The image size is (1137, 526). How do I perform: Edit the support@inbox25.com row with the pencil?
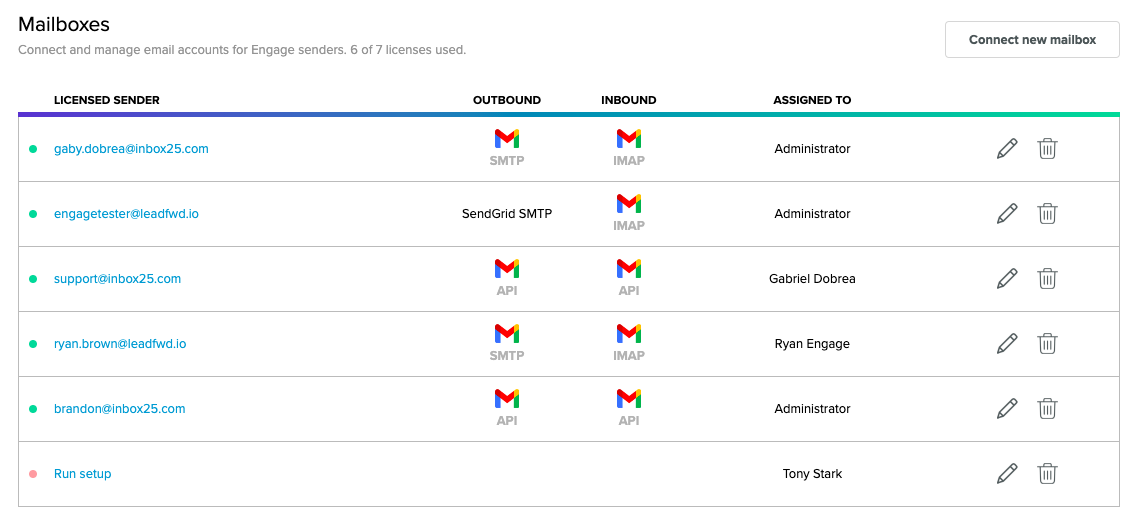1006,279
